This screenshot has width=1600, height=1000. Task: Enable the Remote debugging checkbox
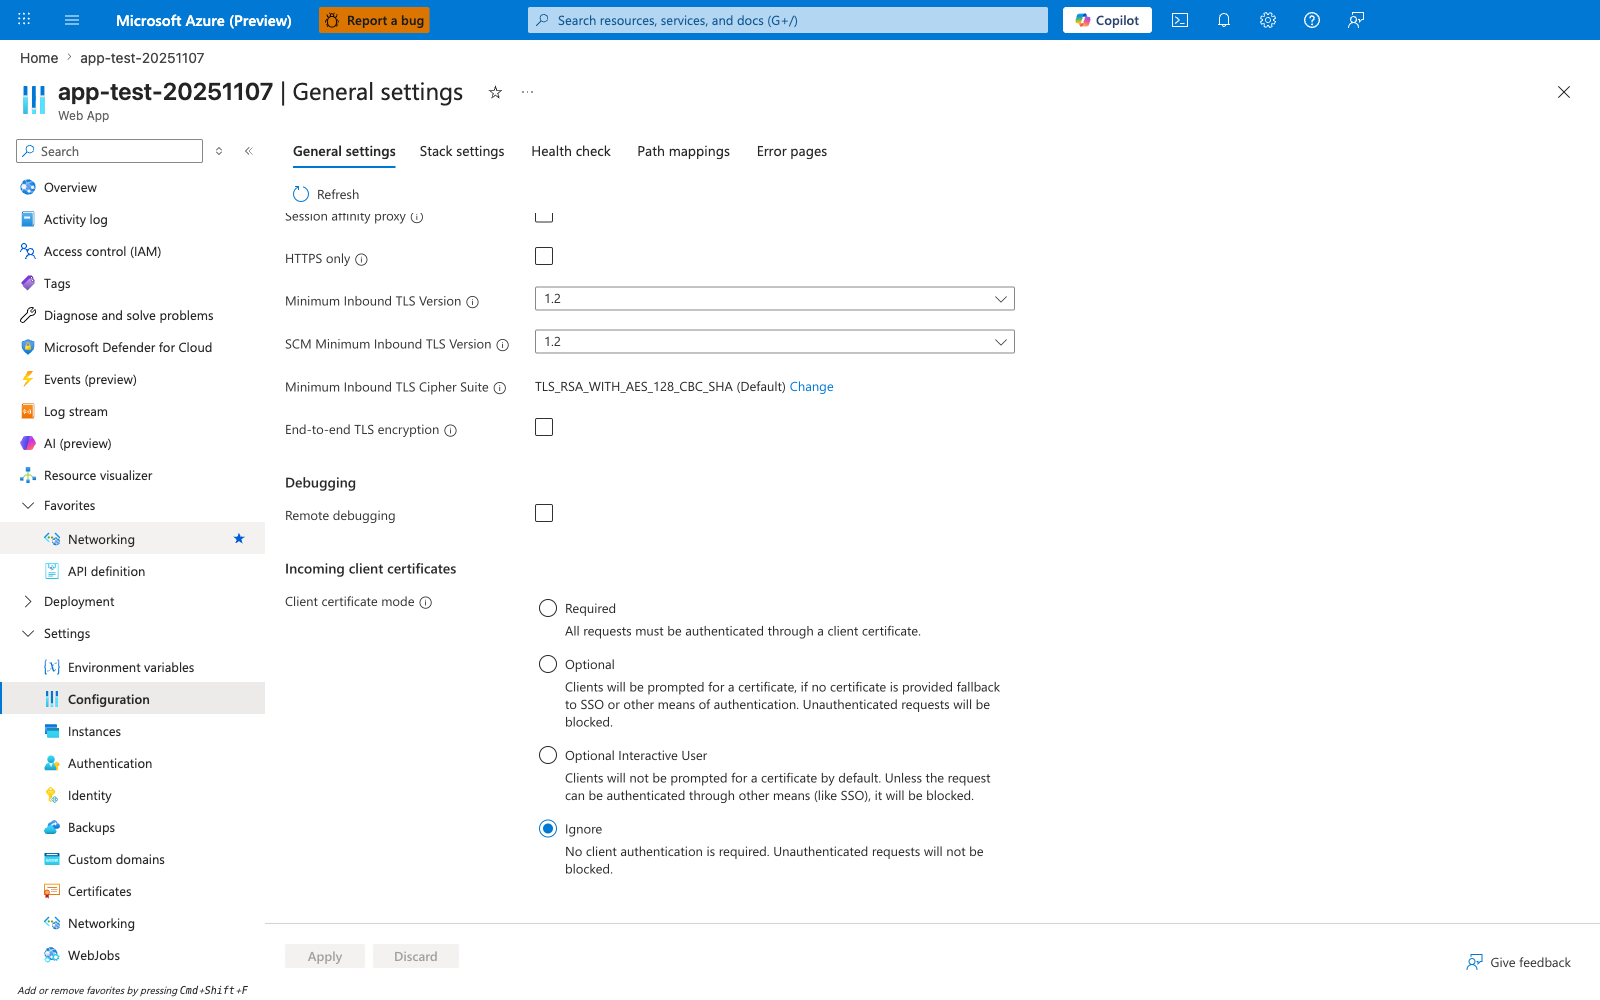(x=544, y=513)
